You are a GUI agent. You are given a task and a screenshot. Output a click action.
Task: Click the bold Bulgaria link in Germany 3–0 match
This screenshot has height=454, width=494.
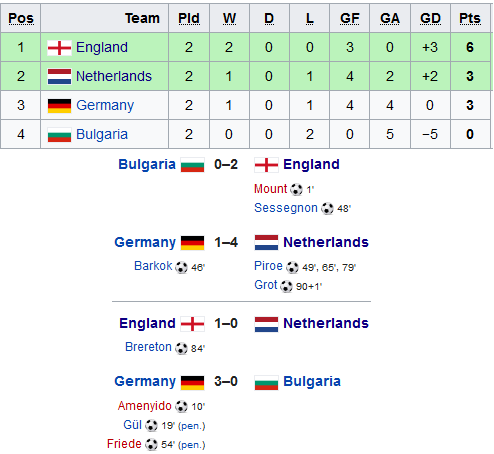(x=312, y=381)
